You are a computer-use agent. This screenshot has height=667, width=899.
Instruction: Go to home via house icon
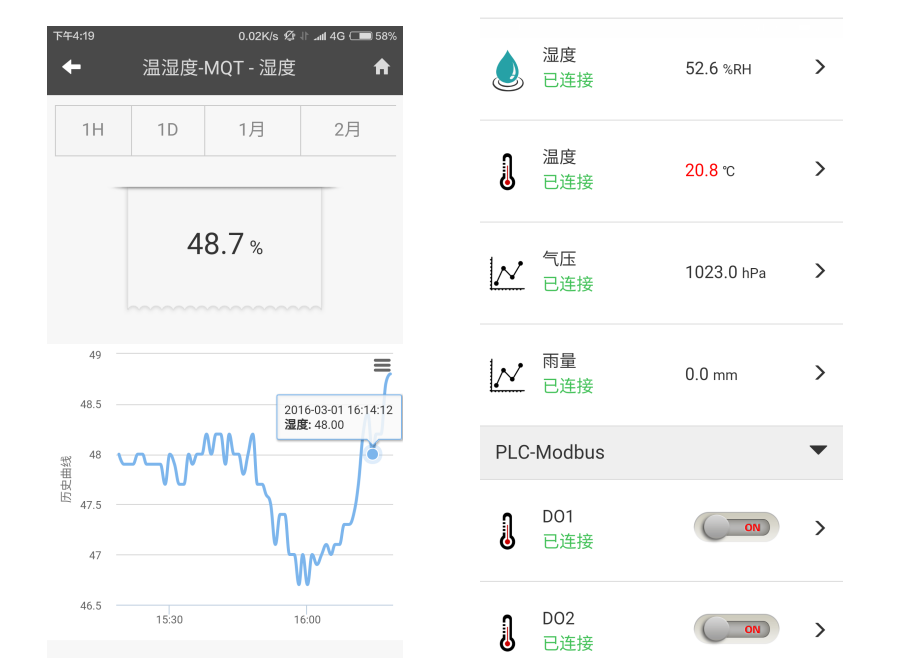point(381,67)
